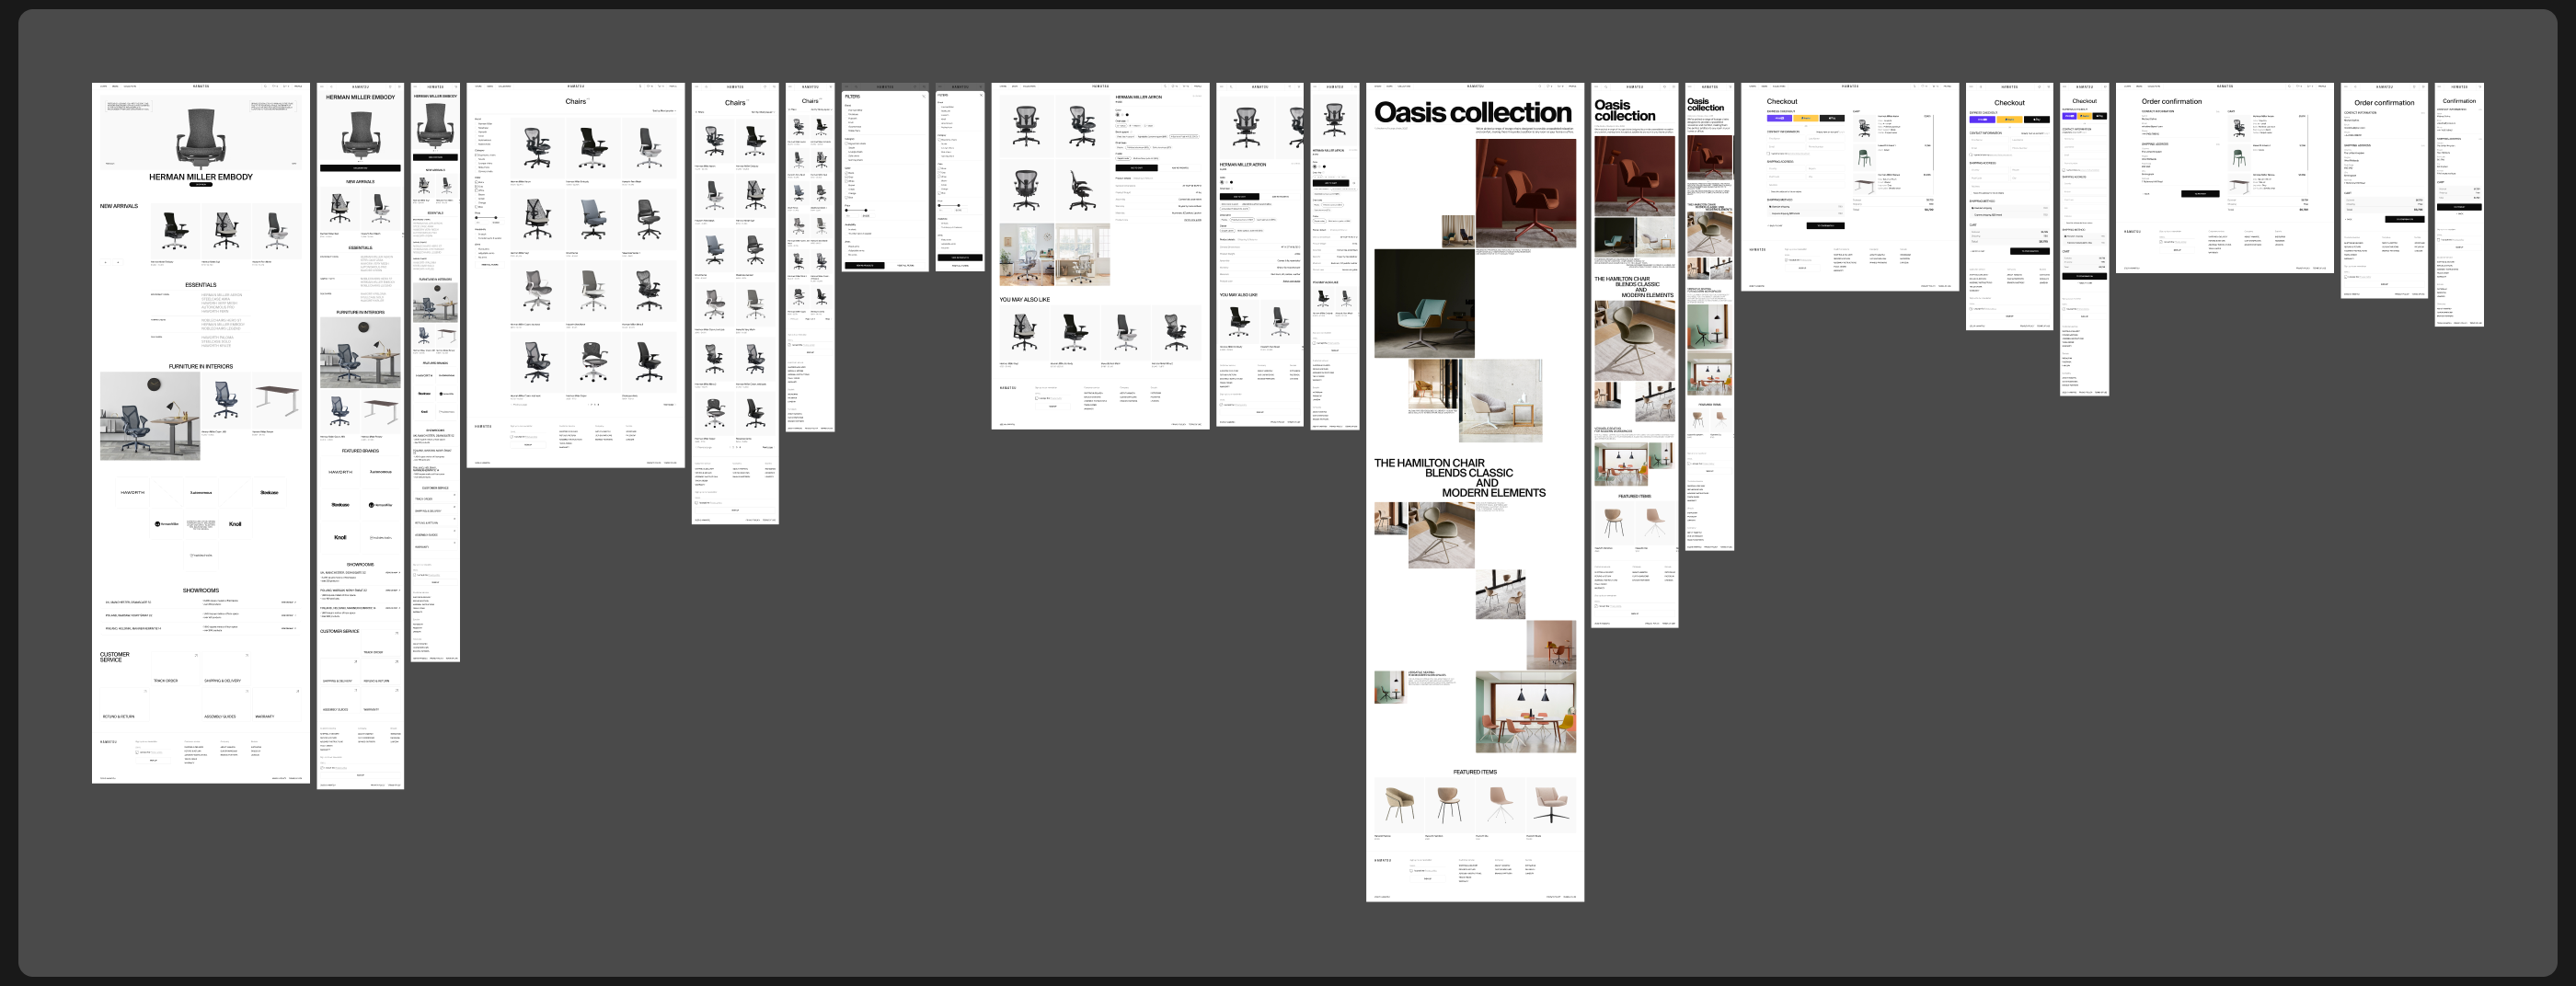Open Collections menu item in desktop homepage header
Image resolution: width=2576 pixels, height=986 pixels.
pyautogui.click(x=130, y=87)
